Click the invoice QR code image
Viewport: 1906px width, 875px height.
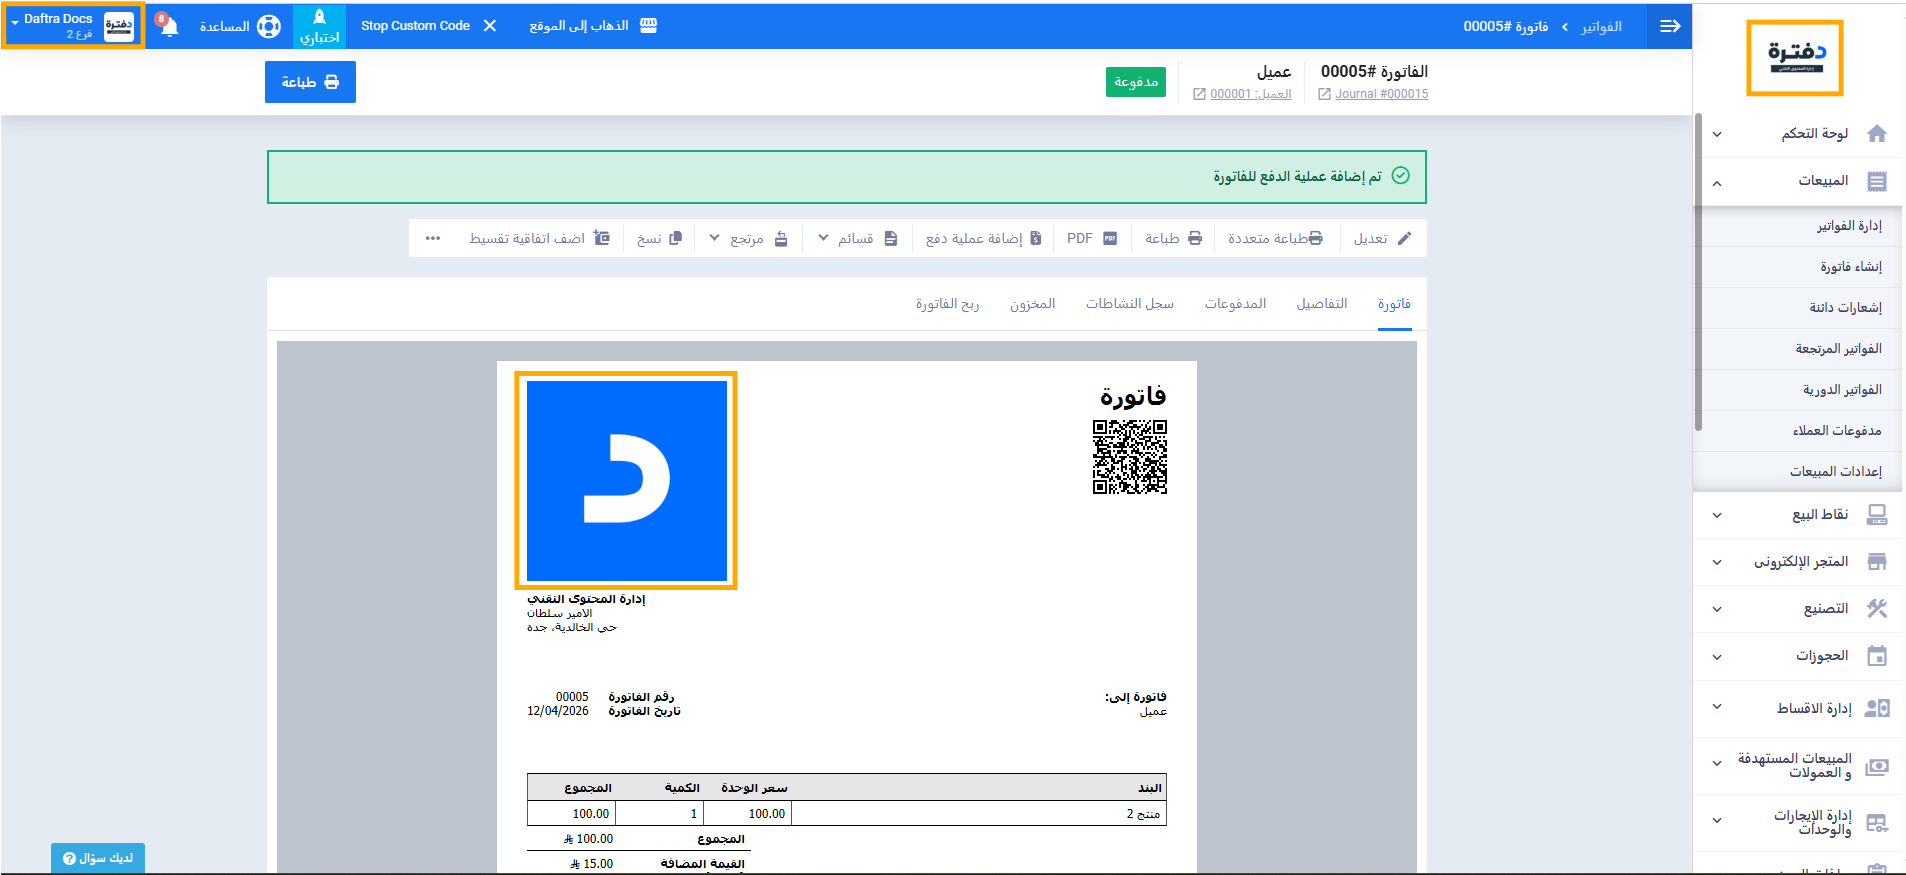point(1129,457)
